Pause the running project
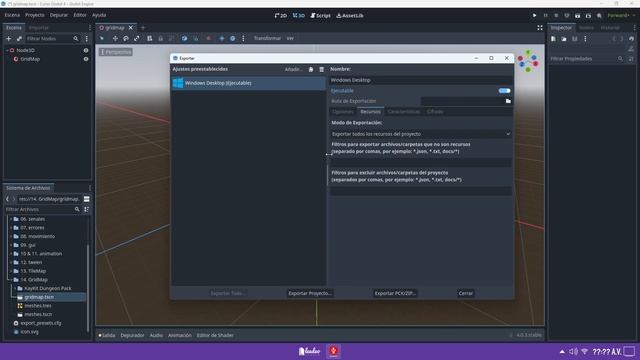 click(x=545, y=16)
